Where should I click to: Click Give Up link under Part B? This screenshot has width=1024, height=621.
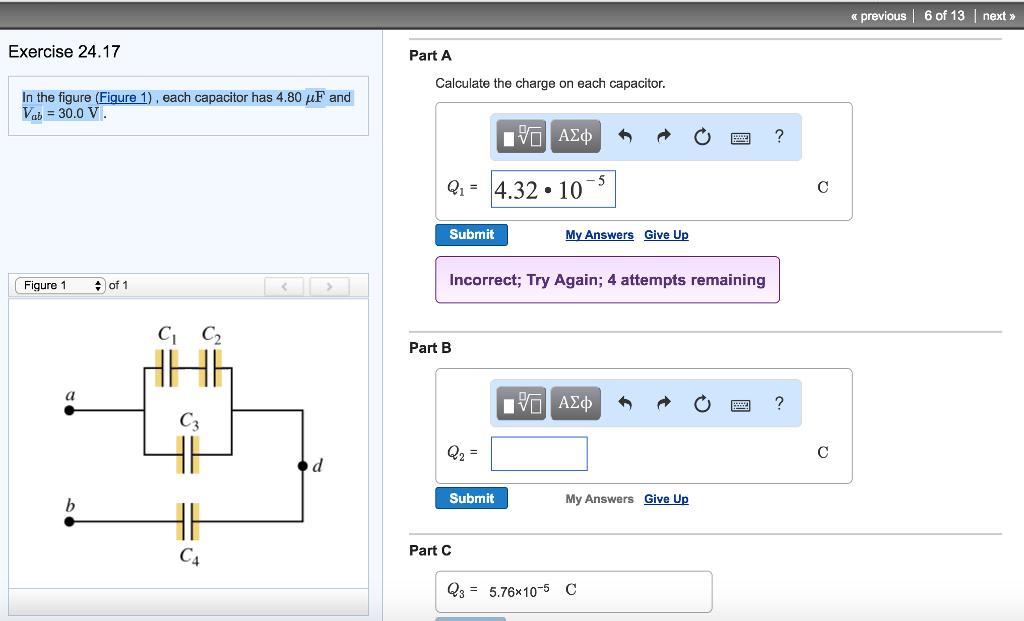point(666,499)
